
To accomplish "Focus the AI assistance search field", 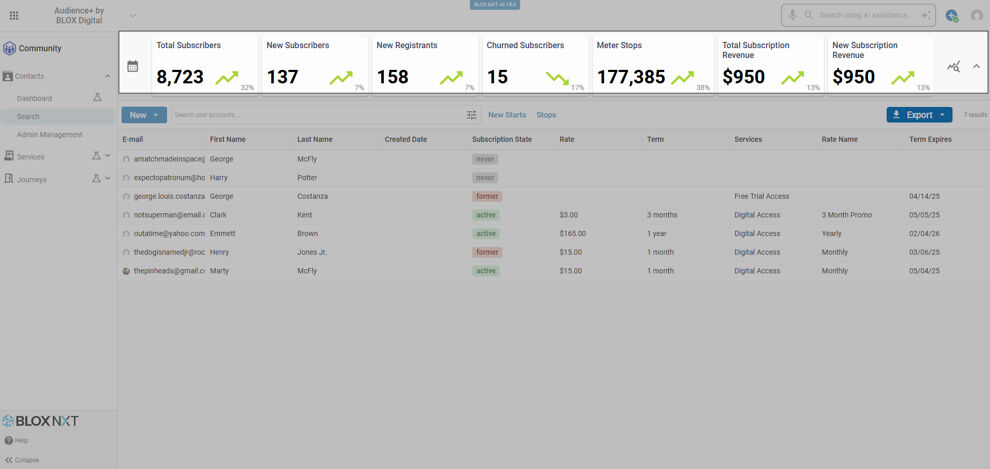I will pyautogui.click(x=866, y=15).
